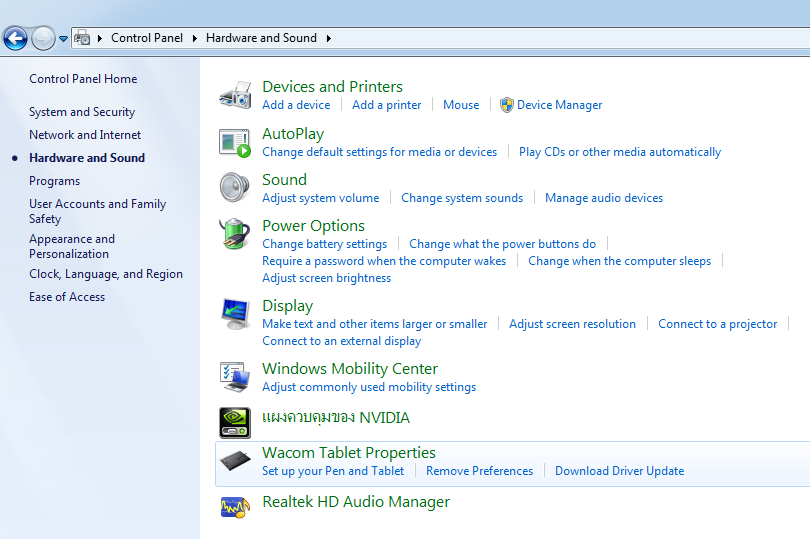Open Windows Mobility Center heading

350,369
